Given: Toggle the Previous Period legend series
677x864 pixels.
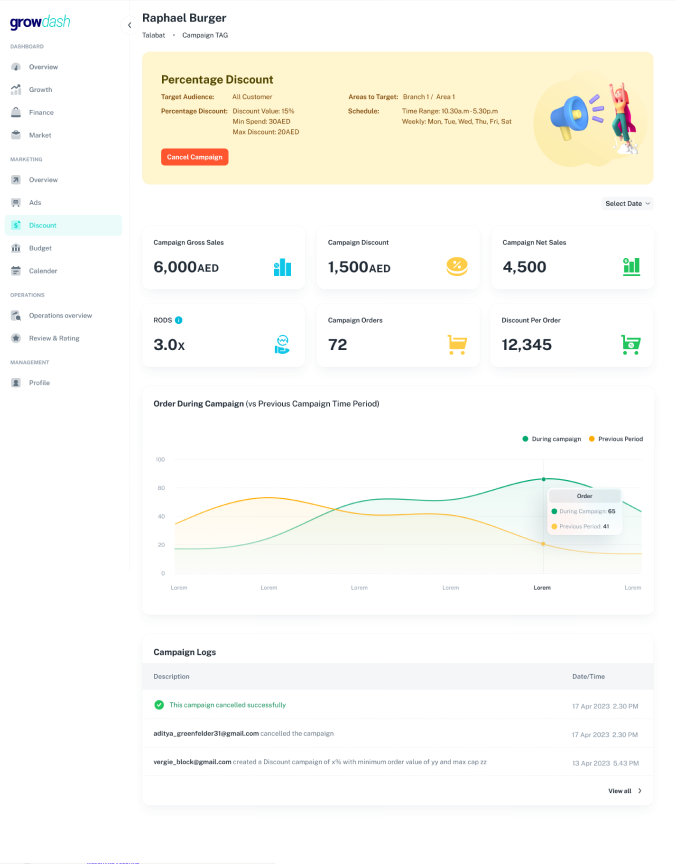Looking at the screenshot, I should pos(616,439).
